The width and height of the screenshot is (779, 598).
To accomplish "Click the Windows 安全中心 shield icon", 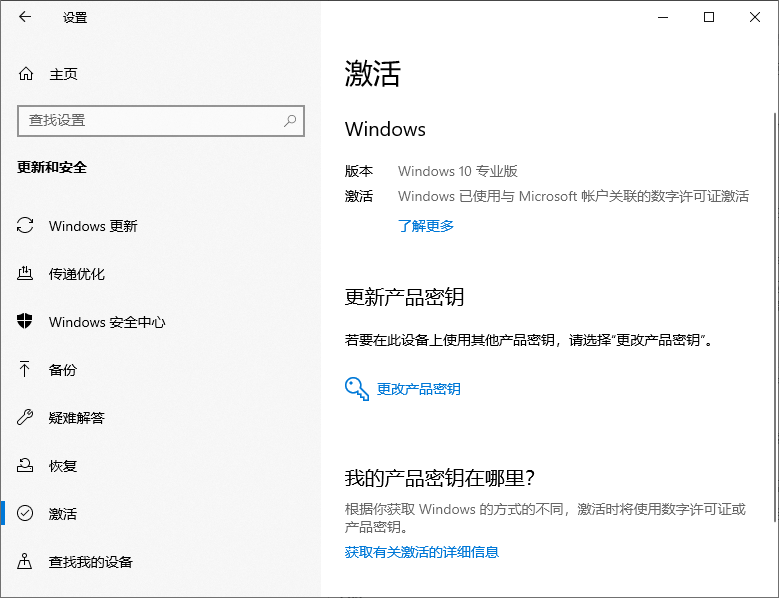I will 26,322.
